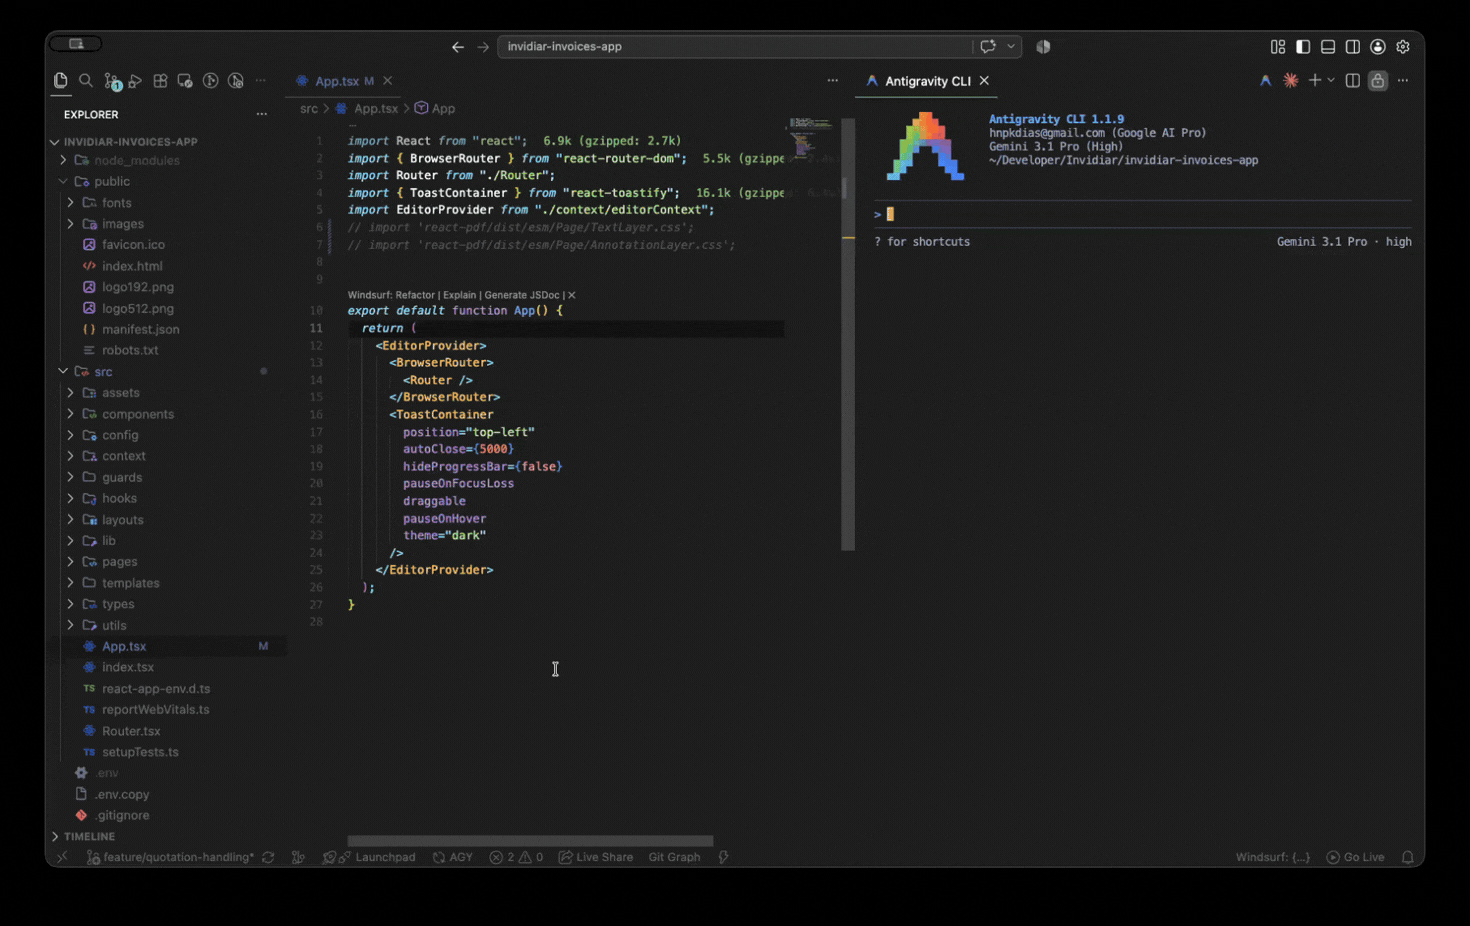1470x926 pixels.
Task: Open the Accounts icon in the title bar
Action: [1378, 47]
